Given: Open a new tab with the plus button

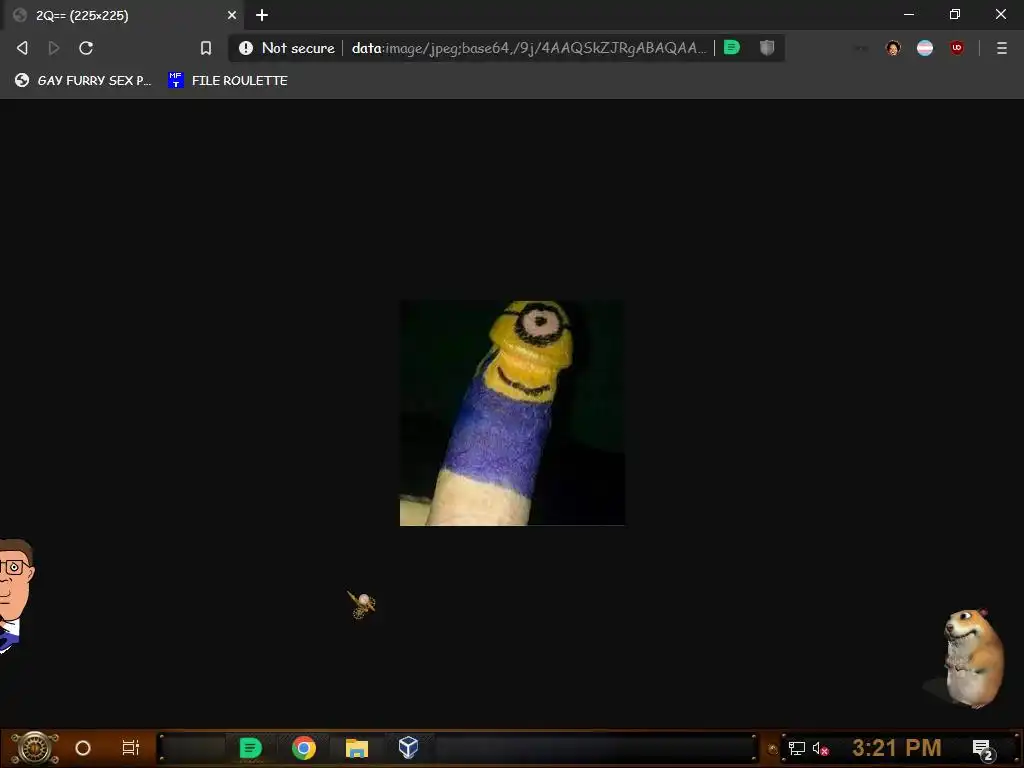Looking at the screenshot, I should point(262,15).
